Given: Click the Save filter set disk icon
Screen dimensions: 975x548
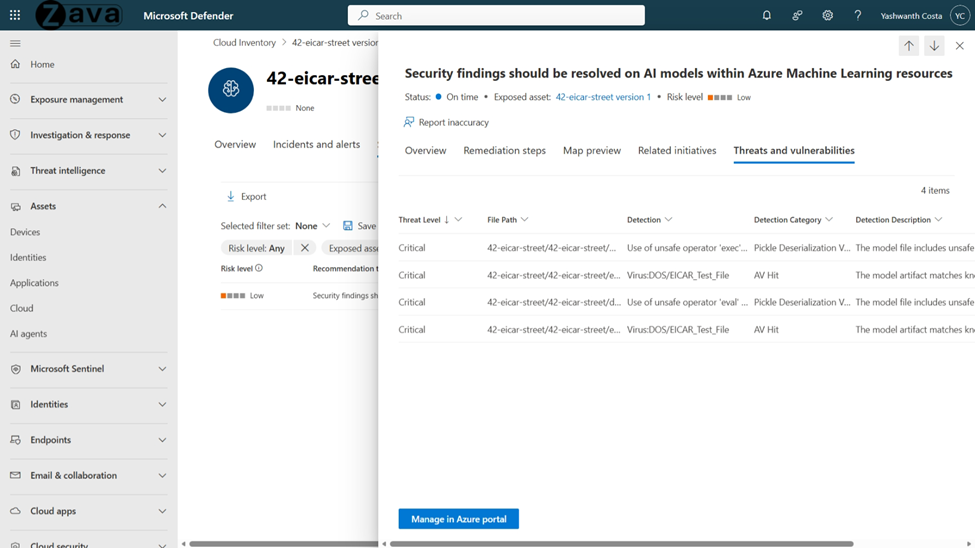Looking at the screenshot, I should point(348,226).
